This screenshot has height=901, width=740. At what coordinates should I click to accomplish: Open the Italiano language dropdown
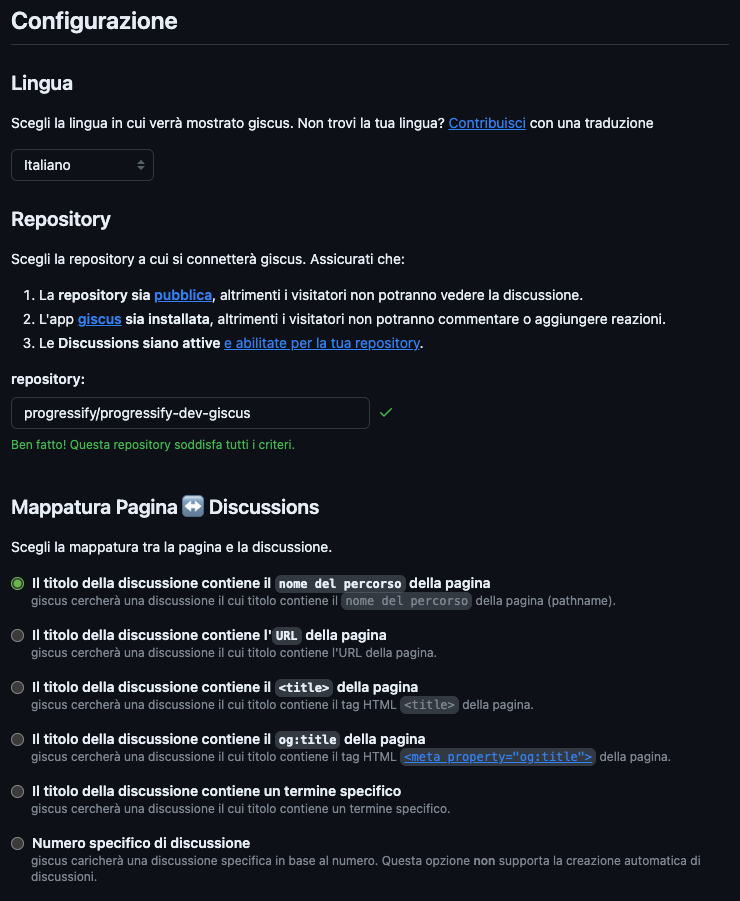pyautogui.click(x=82, y=165)
